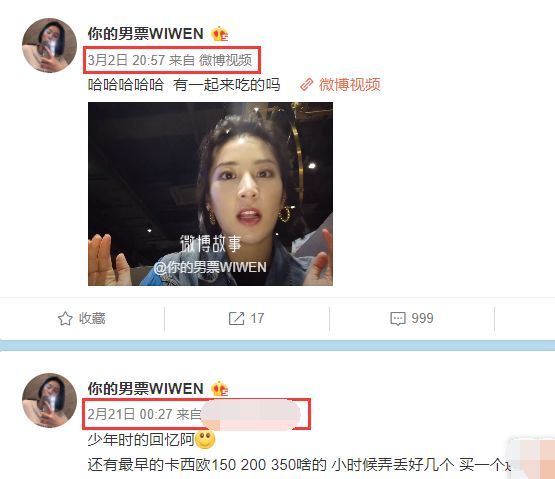Click the crown badge in second post
Image resolution: width=555 pixels, height=479 pixels.
point(219,389)
